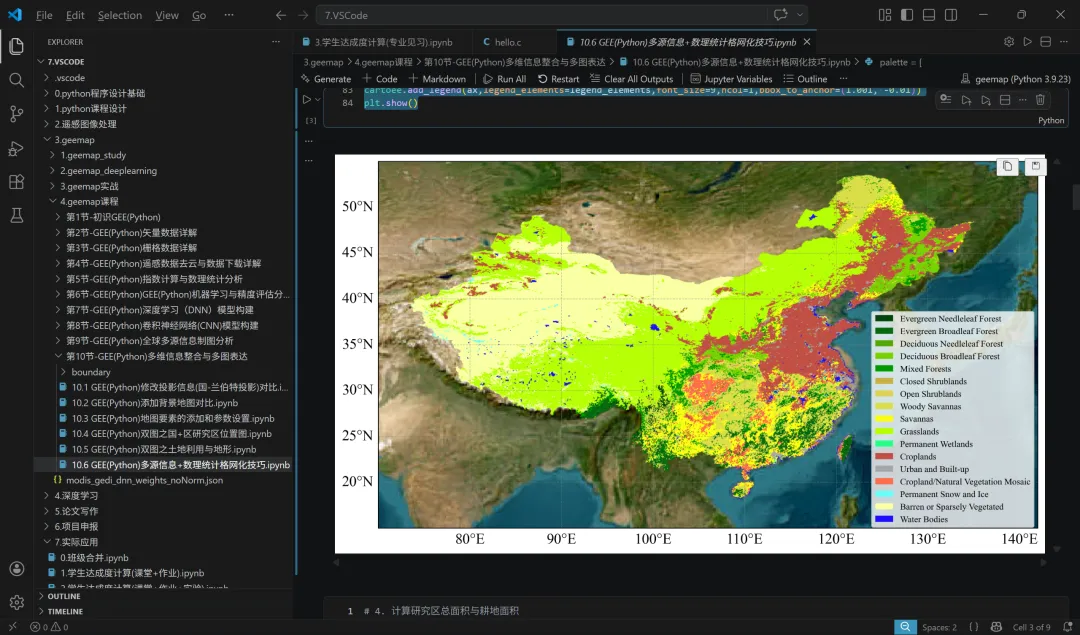
Task: Open the Manage gear in activity bar
Action: (17, 603)
